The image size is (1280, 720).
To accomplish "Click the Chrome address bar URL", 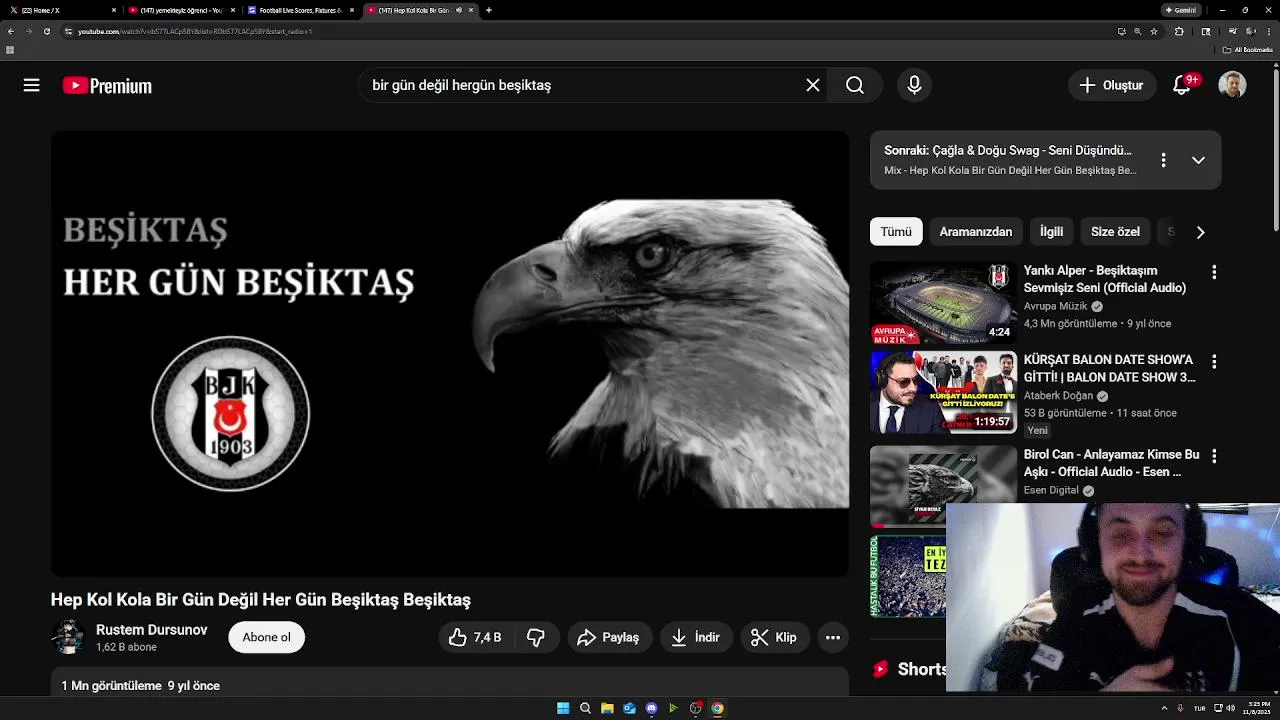I will point(195,31).
